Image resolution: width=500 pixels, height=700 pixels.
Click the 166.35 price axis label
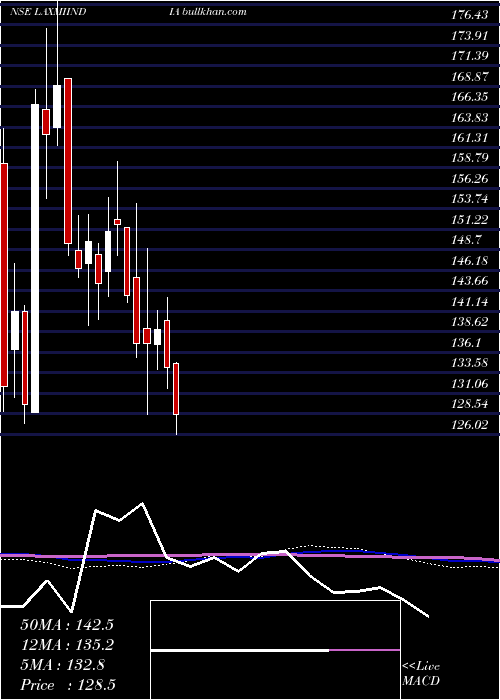point(469,96)
